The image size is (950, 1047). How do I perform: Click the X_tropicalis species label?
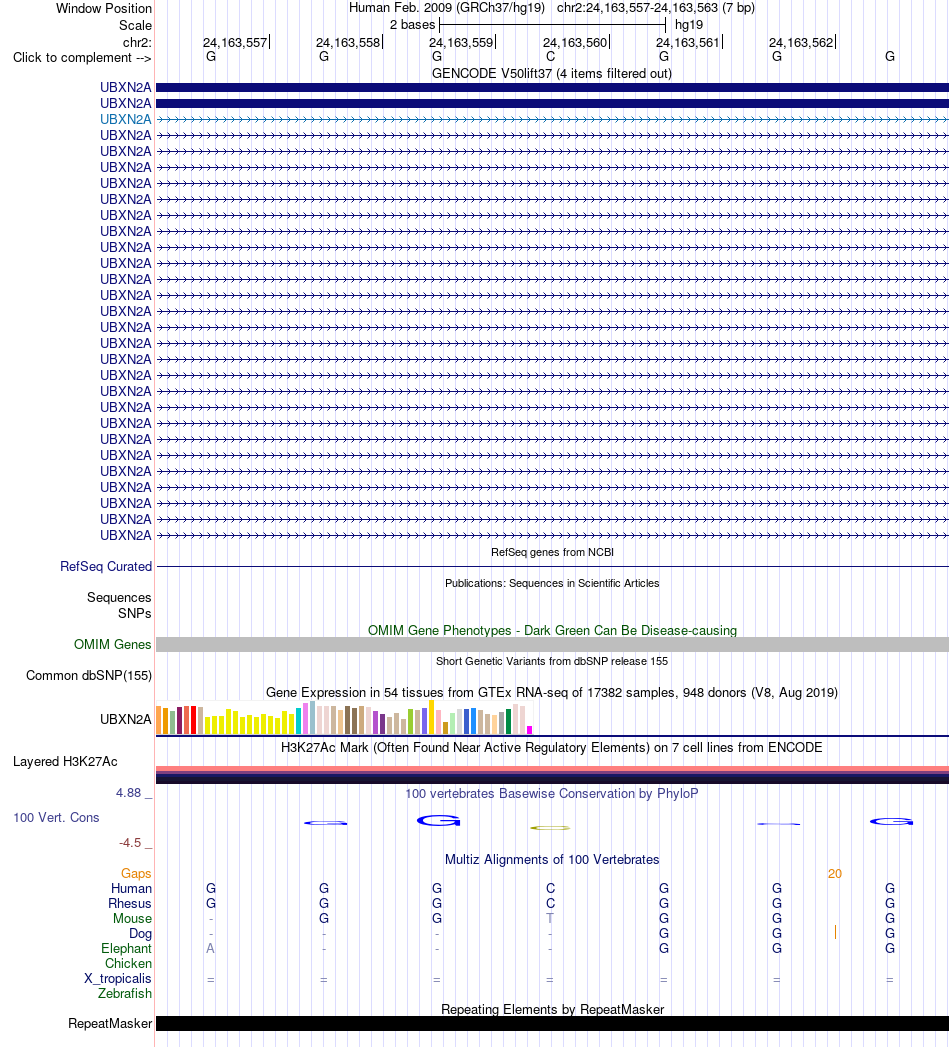point(117,979)
